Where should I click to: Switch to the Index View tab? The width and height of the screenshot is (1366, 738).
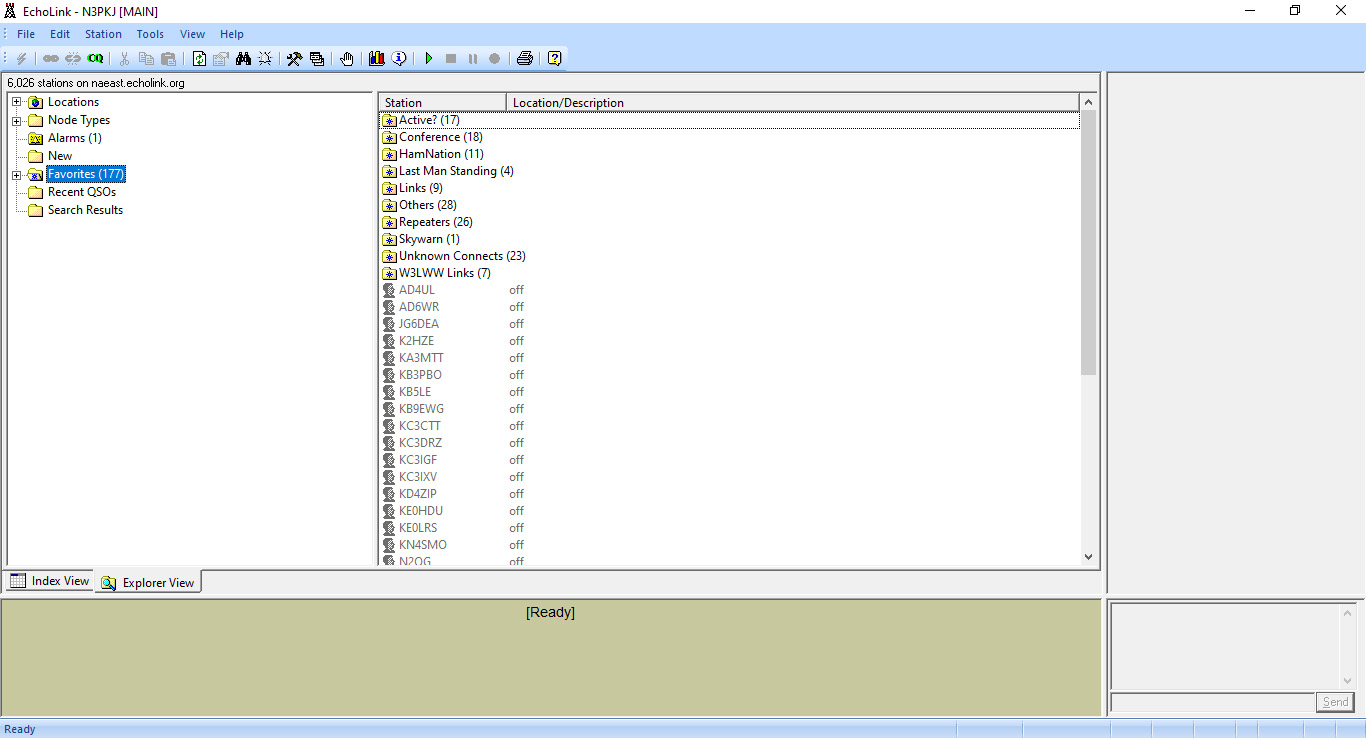point(50,581)
